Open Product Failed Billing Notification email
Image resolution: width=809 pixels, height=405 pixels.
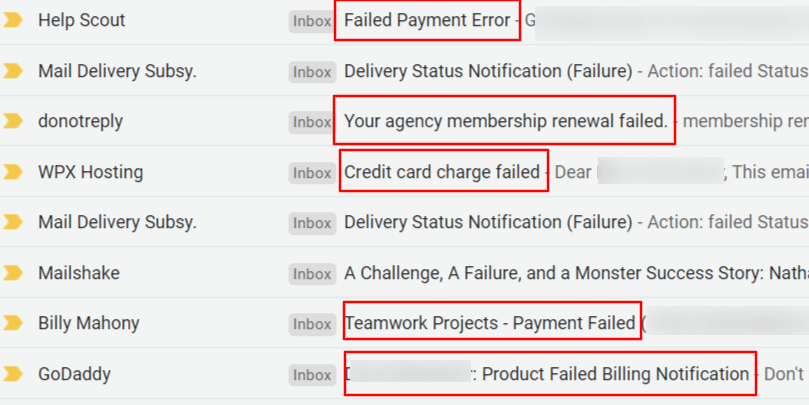(x=614, y=374)
